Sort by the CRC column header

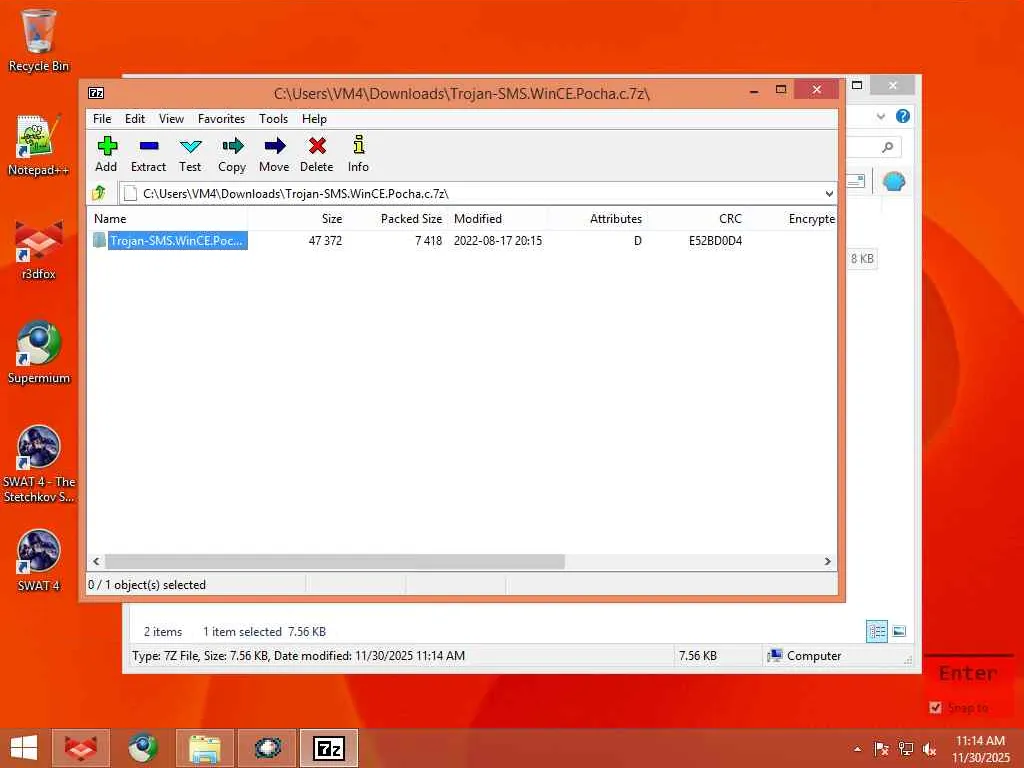[x=697, y=219]
